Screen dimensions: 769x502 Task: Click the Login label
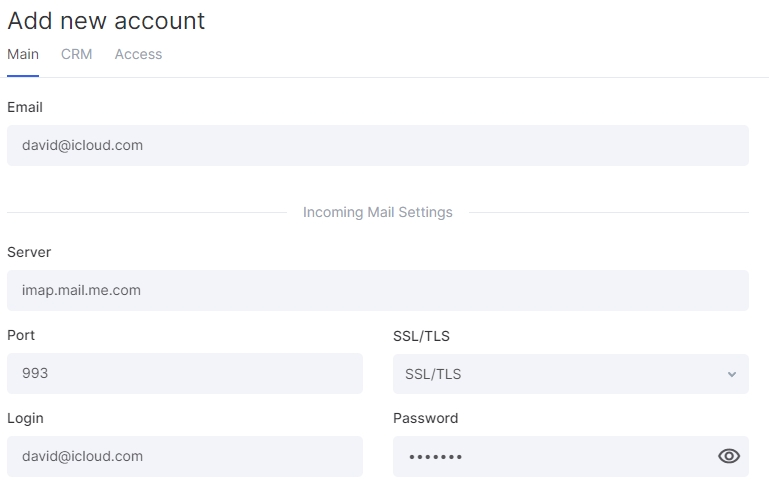(25, 418)
